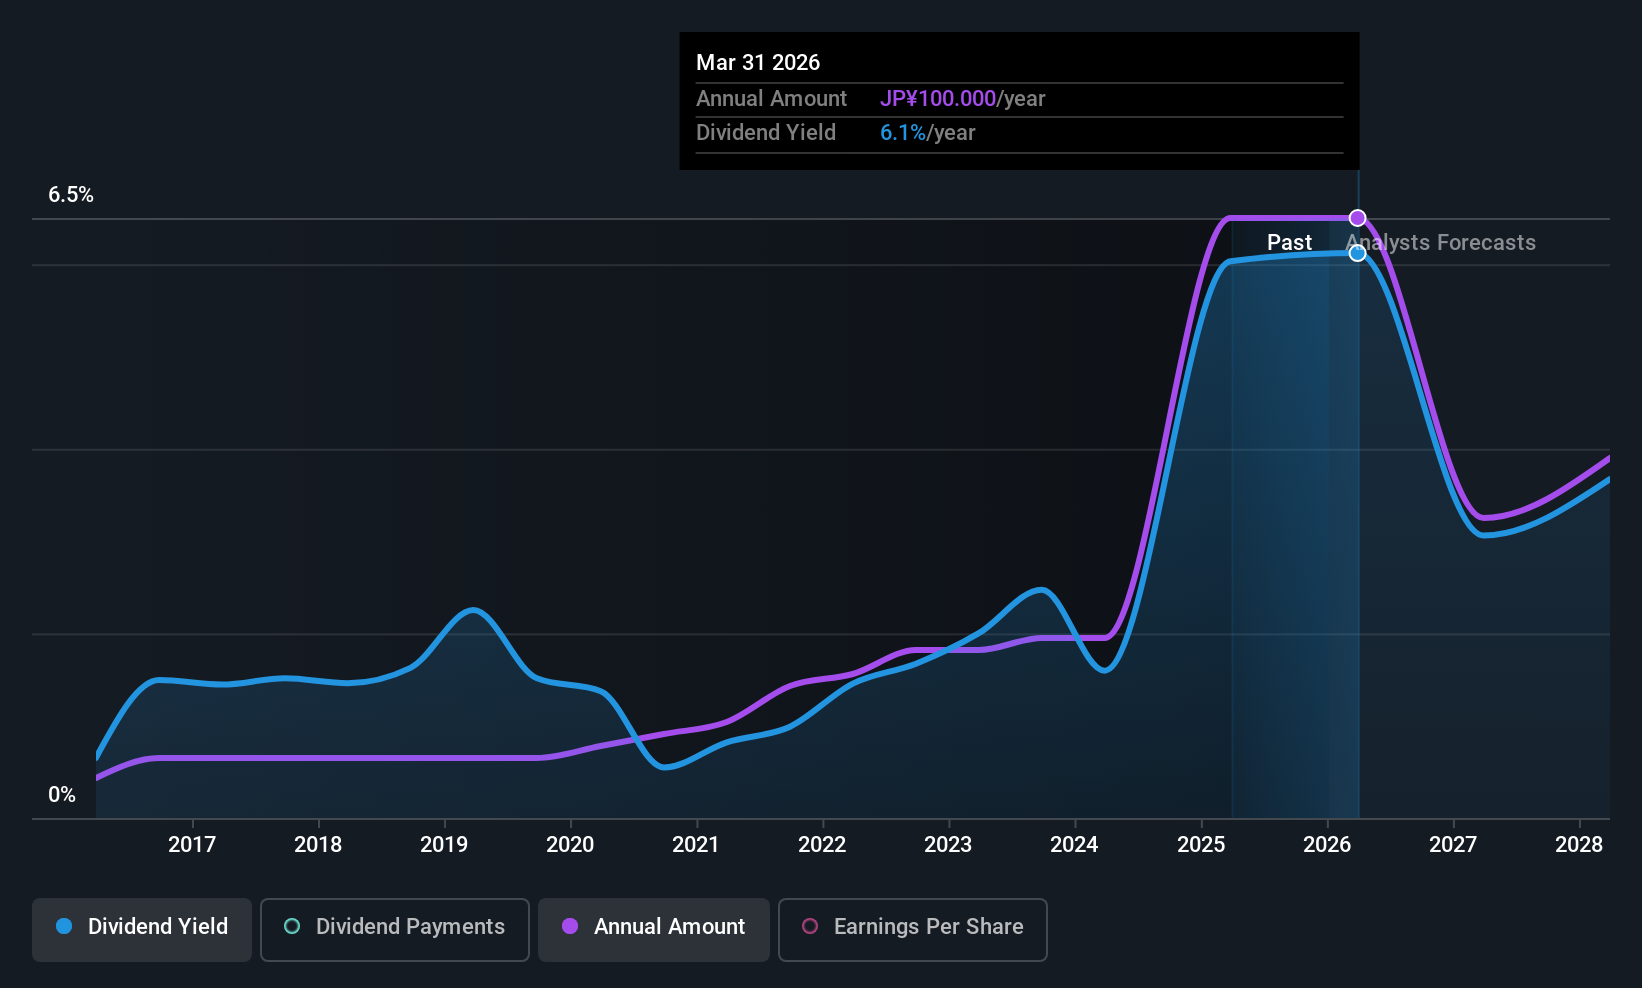Select the blue yield marker at forecast boundary
Viewport: 1642px width, 988px height.
tap(1357, 253)
